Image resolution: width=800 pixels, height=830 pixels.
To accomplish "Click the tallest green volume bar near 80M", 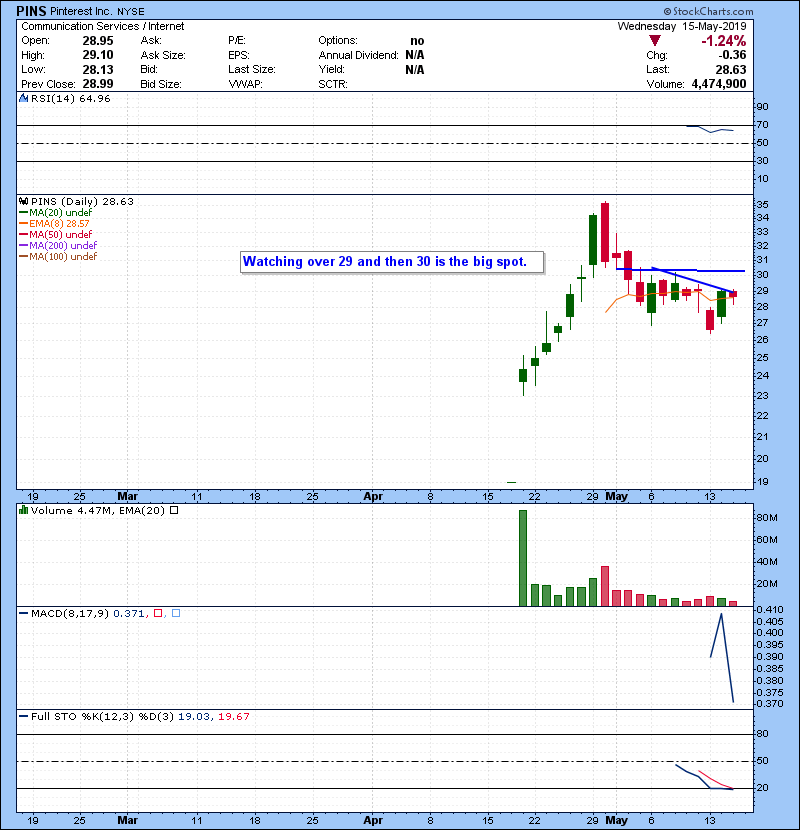I will point(523,558).
